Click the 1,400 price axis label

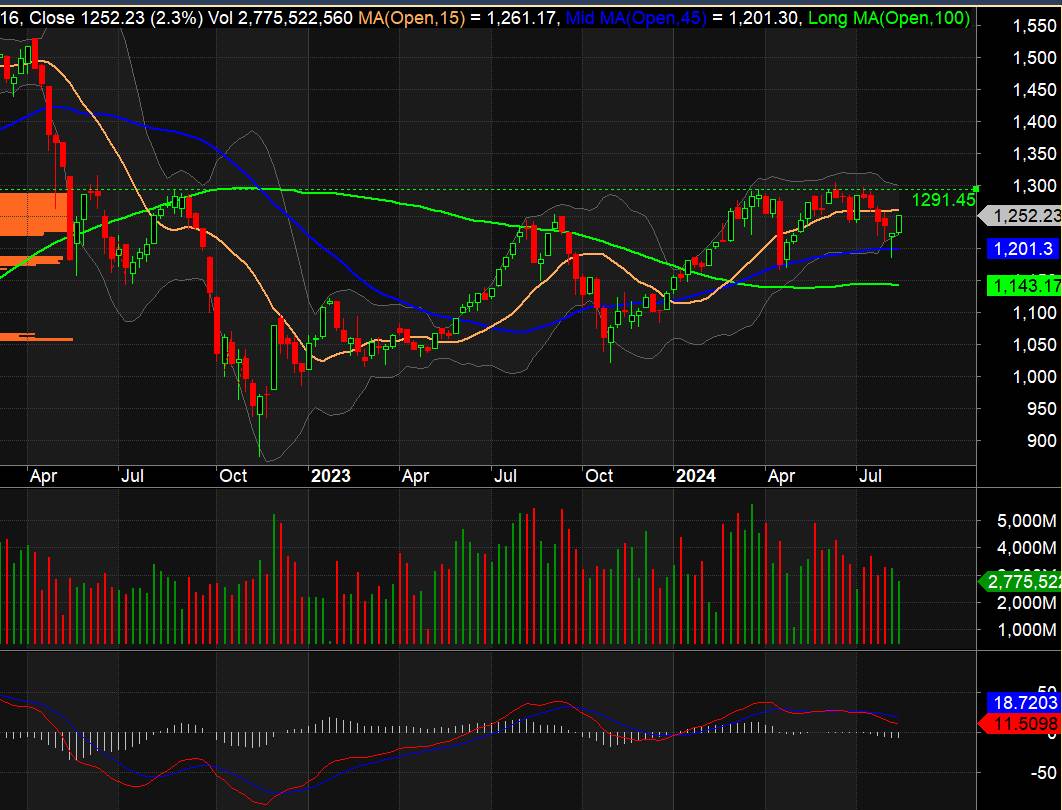click(1034, 122)
